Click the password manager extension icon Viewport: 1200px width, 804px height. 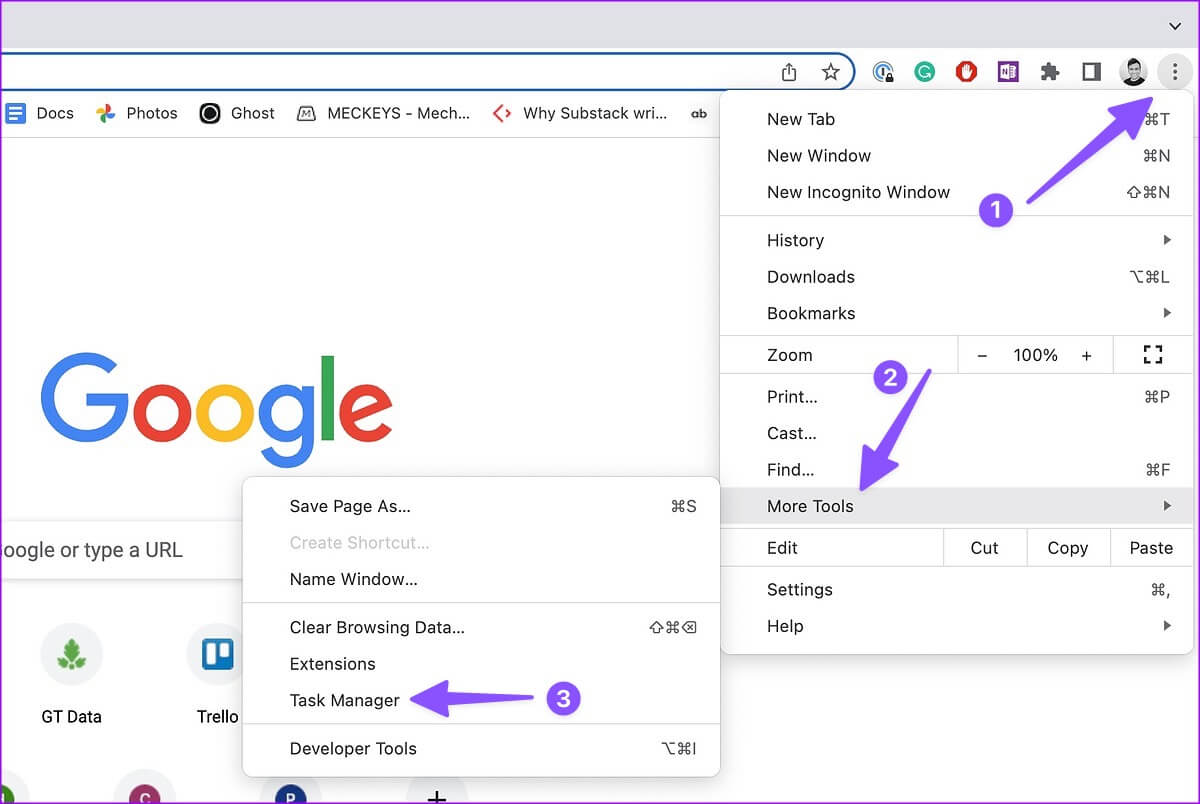pyautogui.click(x=883, y=72)
